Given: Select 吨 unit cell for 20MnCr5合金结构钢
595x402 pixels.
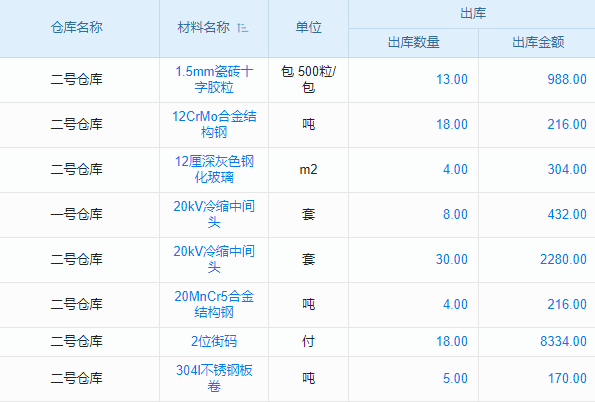Looking at the screenshot, I should click(x=309, y=304).
